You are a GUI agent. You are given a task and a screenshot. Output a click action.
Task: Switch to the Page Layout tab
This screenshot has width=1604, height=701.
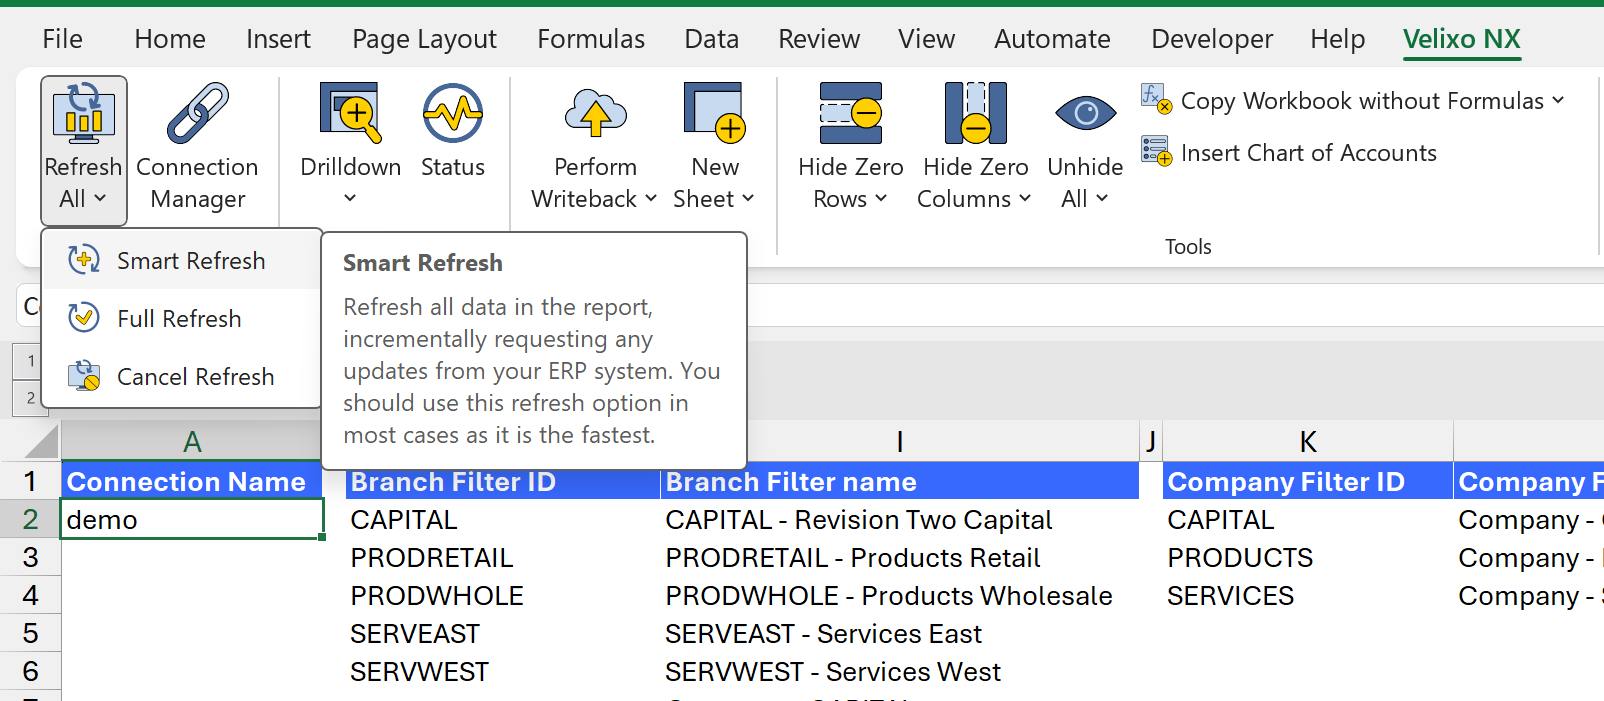click(x=424, y=39)
